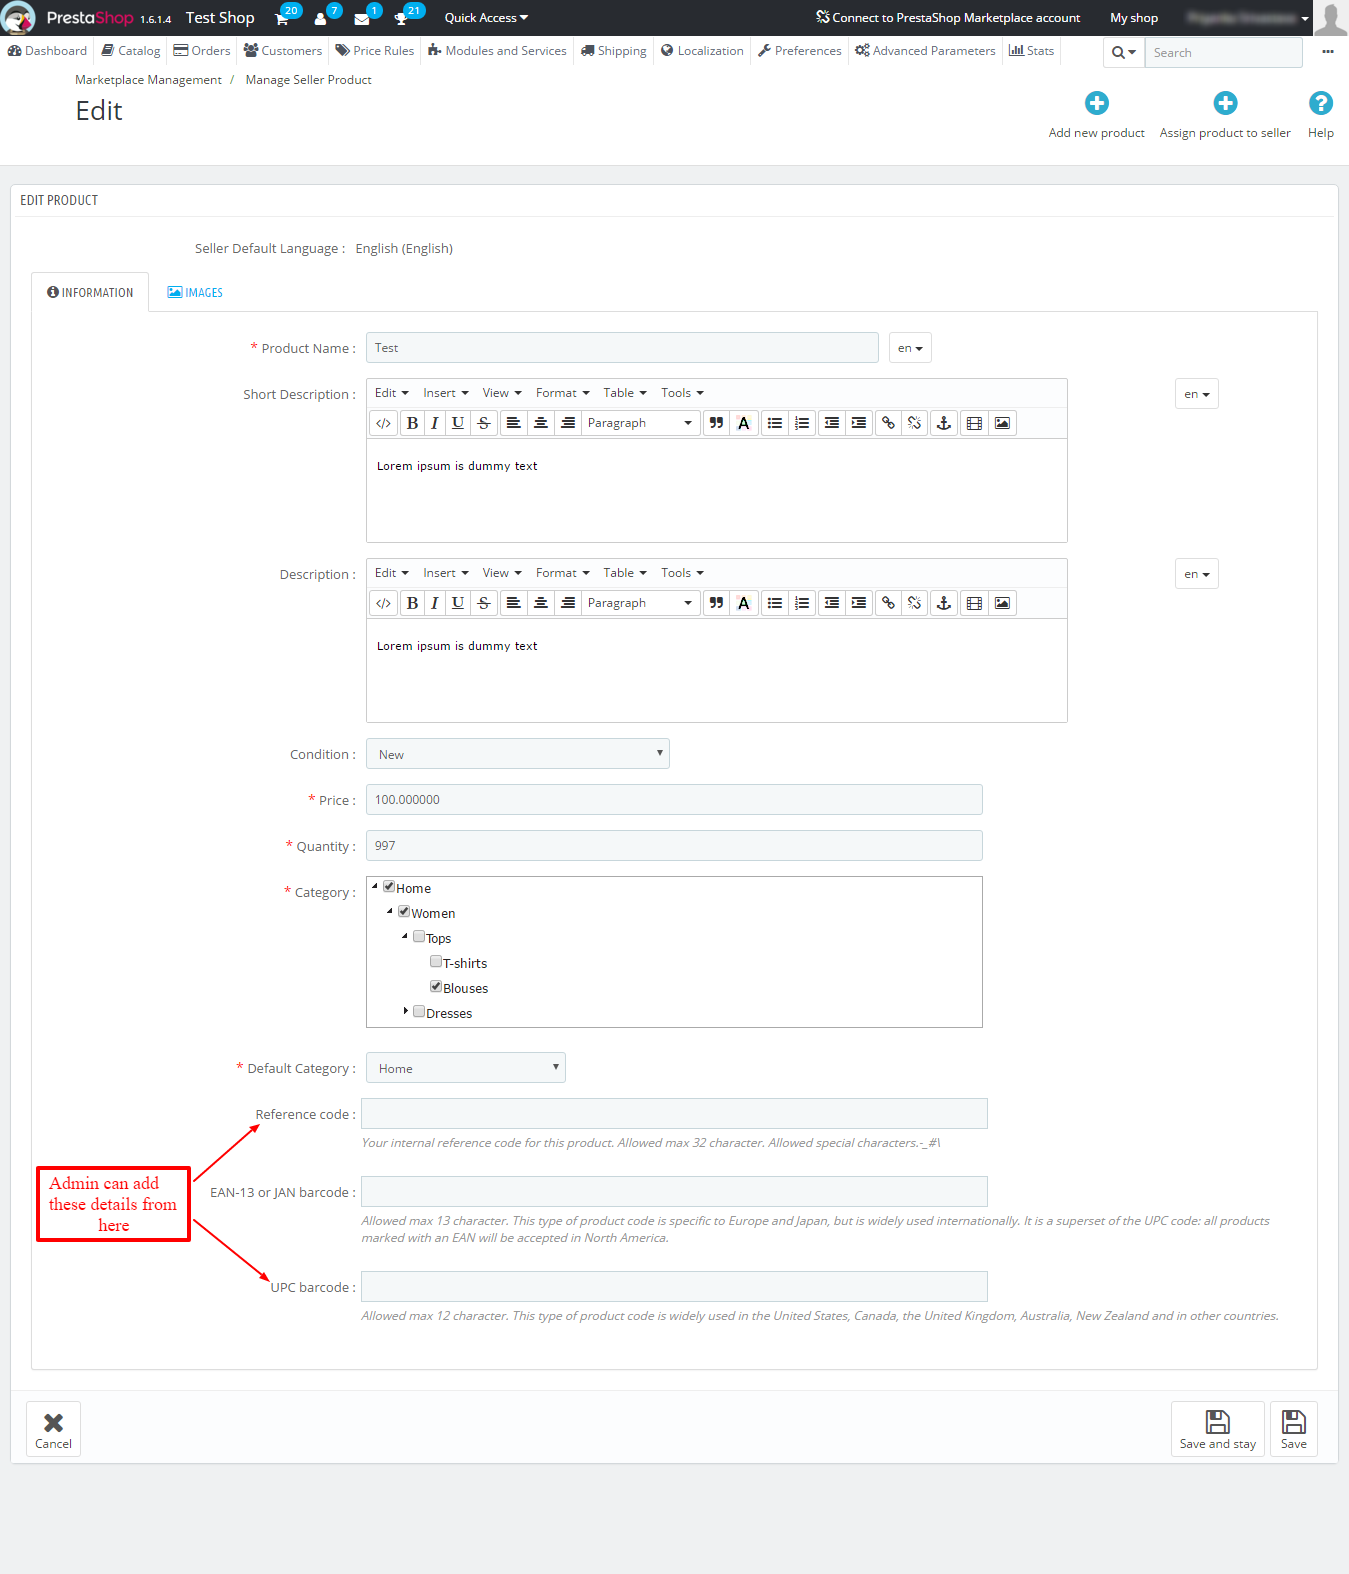The image size is (1349, 1574).
Task: Open text color in Short Description editor
Action: coord(743,423)
